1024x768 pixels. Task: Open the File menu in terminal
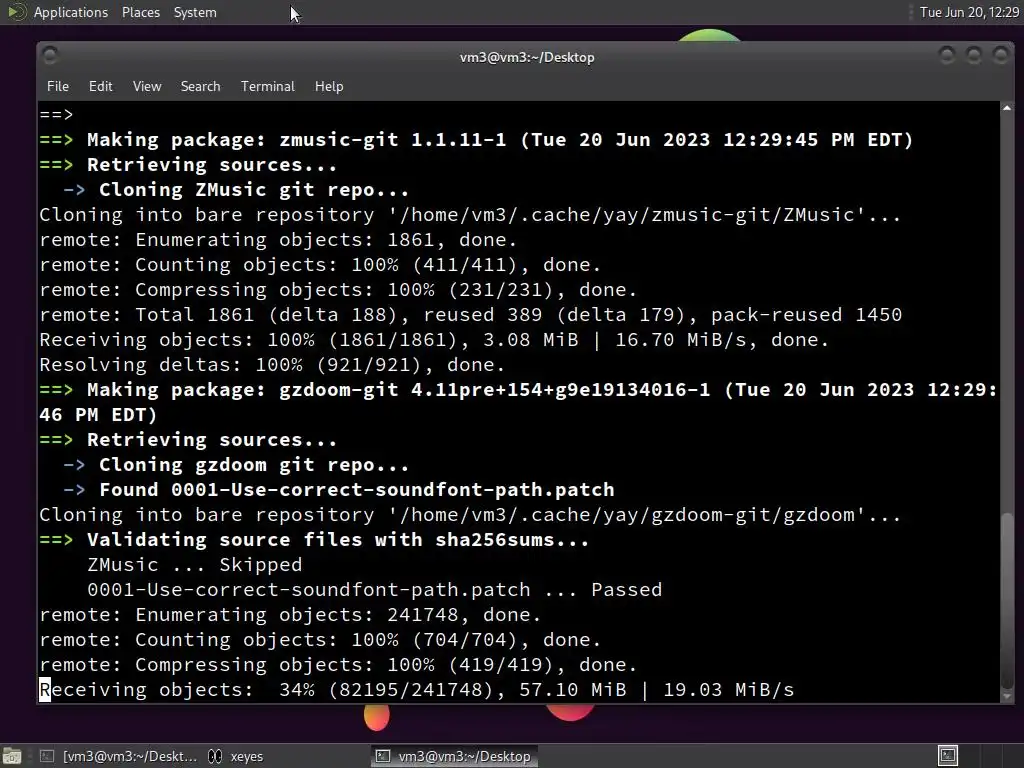[57, 86]
